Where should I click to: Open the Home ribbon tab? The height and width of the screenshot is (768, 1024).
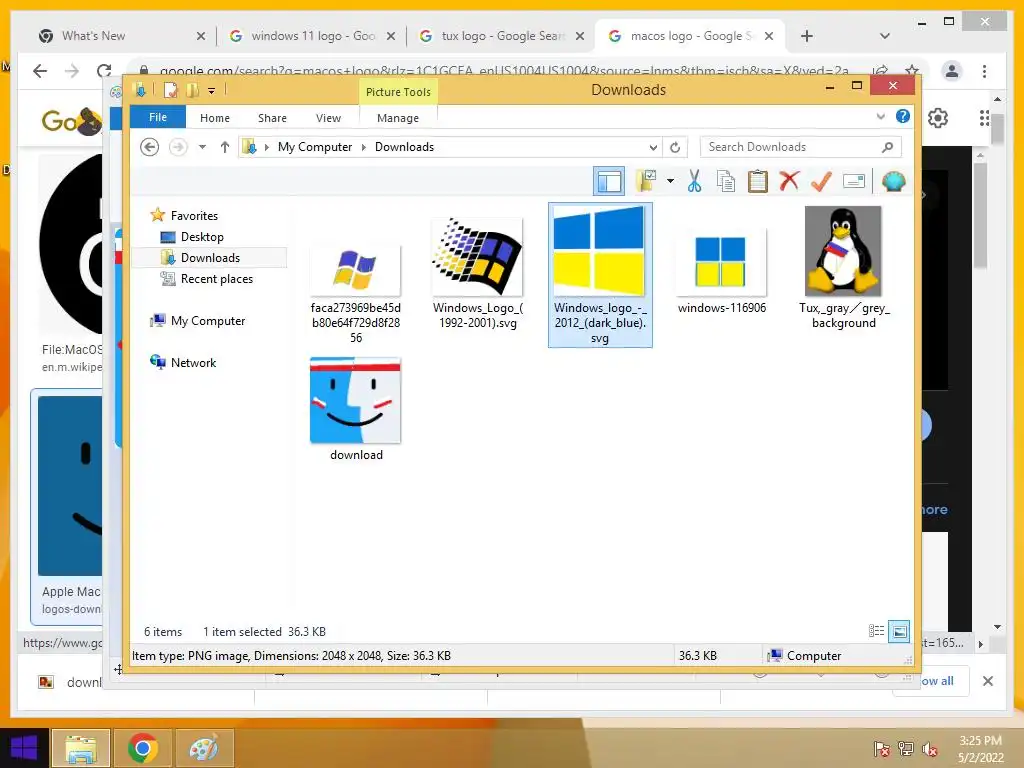[215, 118]
